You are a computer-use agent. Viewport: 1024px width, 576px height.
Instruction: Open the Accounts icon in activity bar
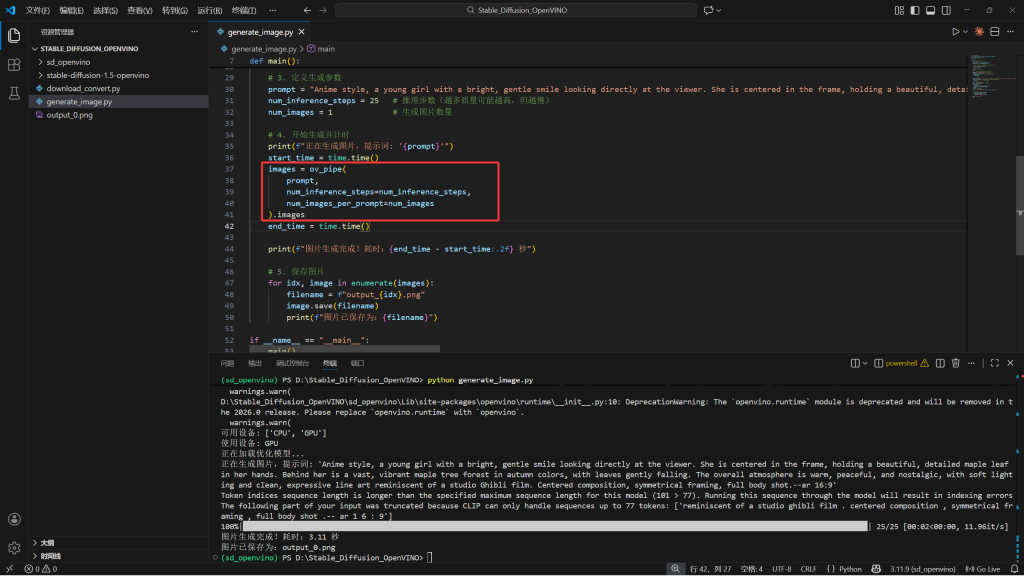pyautogui.click(x=14, y=519)
